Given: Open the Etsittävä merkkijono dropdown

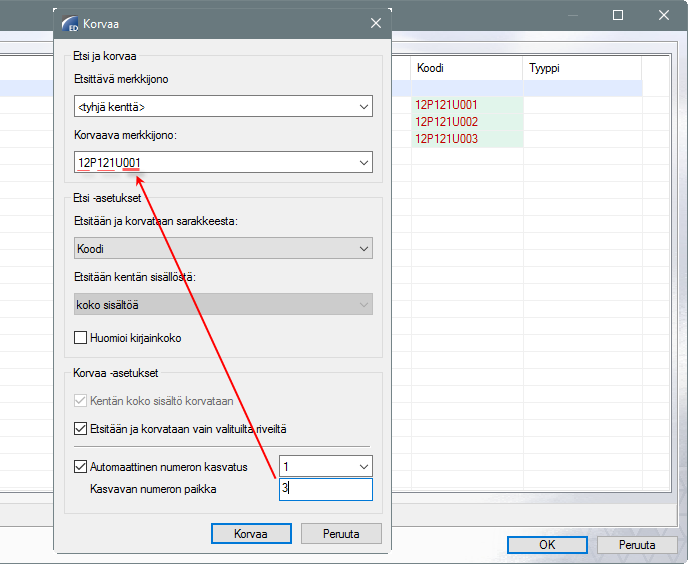Looking at the screenshot, I should (x=362, y=106).
